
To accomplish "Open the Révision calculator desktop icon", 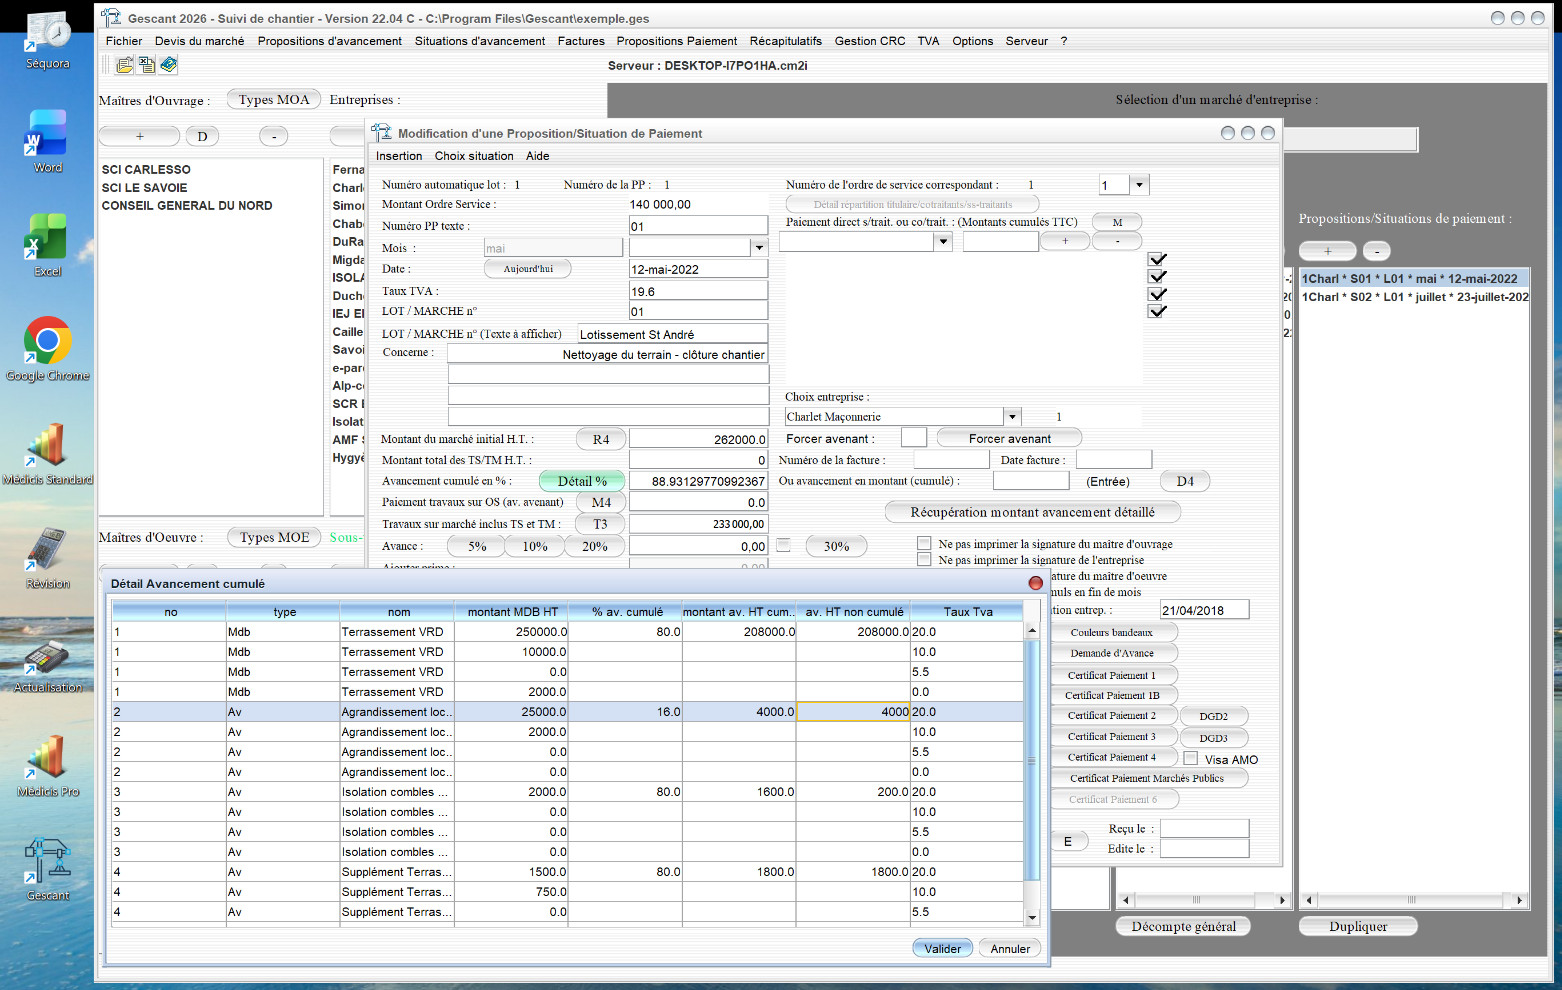I will pyautogui.click(x=48, y=557).
